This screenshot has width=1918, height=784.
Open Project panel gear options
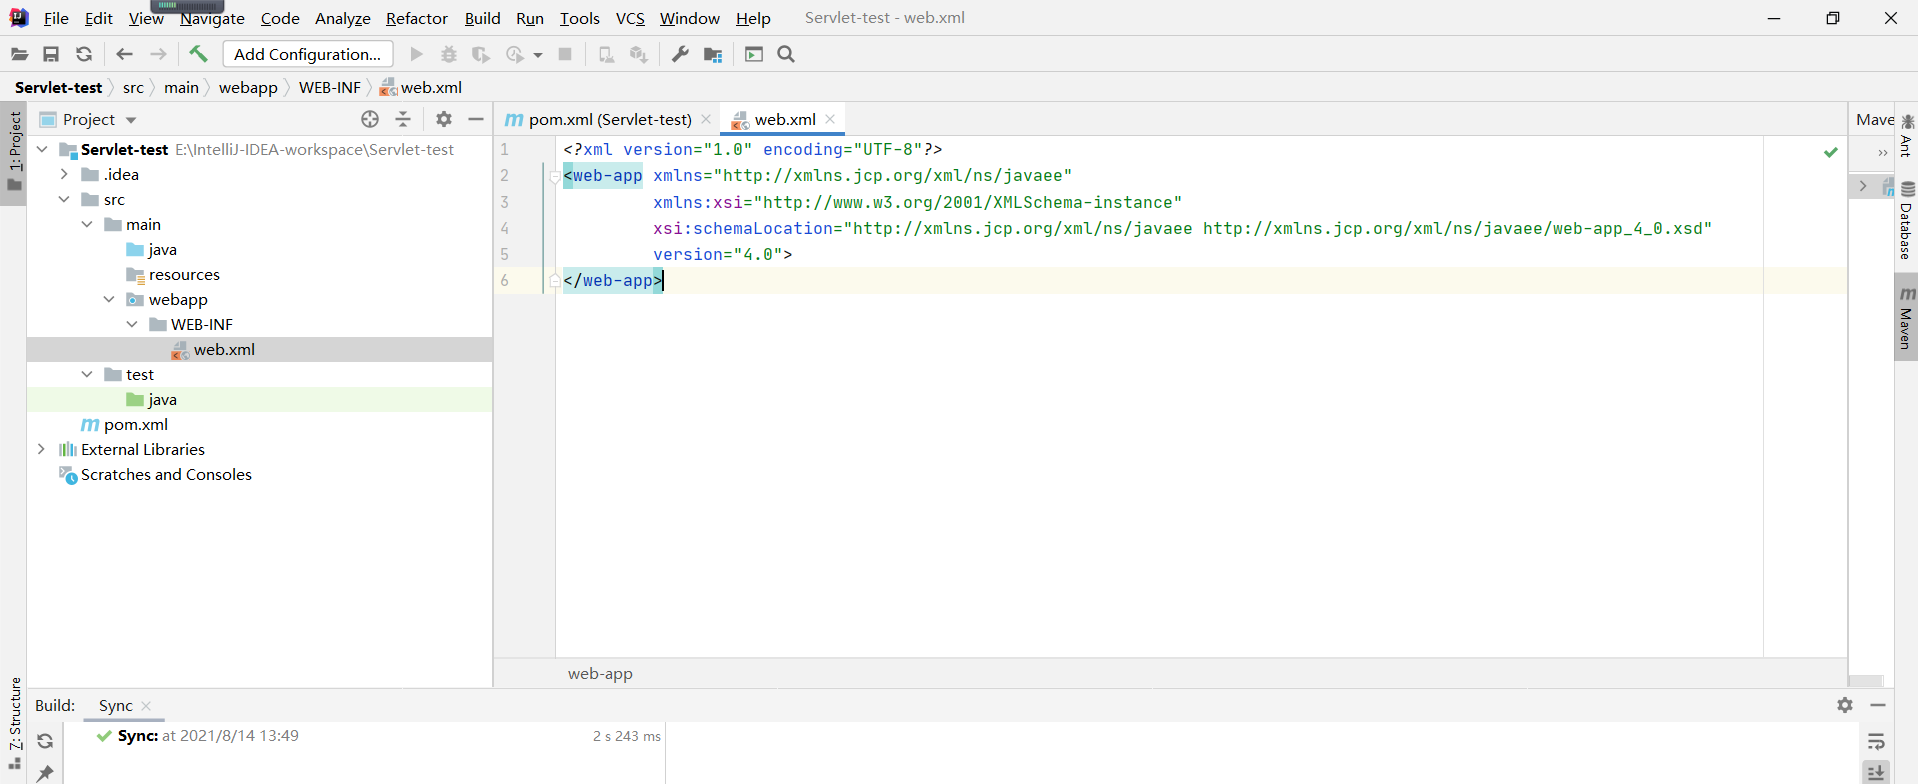[444, 119]
